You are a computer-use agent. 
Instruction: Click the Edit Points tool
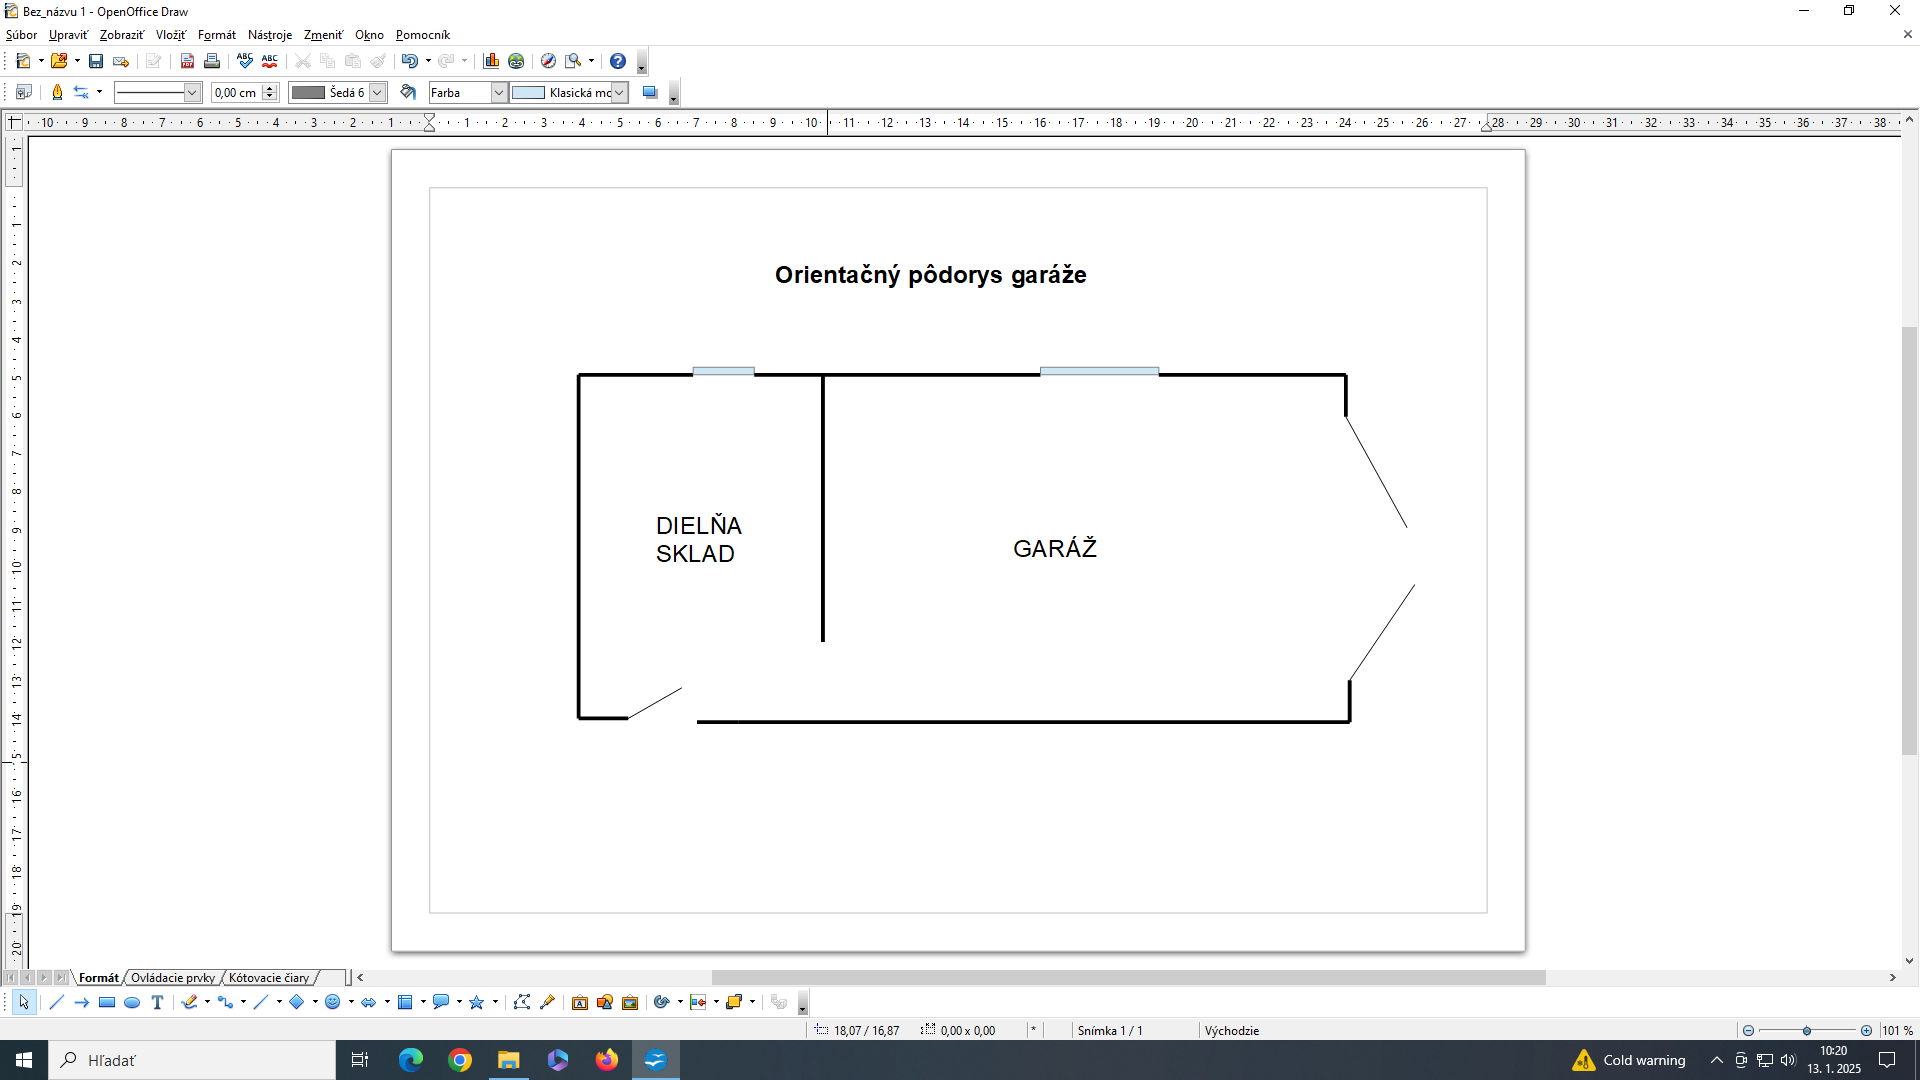[x=522, y=1002]
